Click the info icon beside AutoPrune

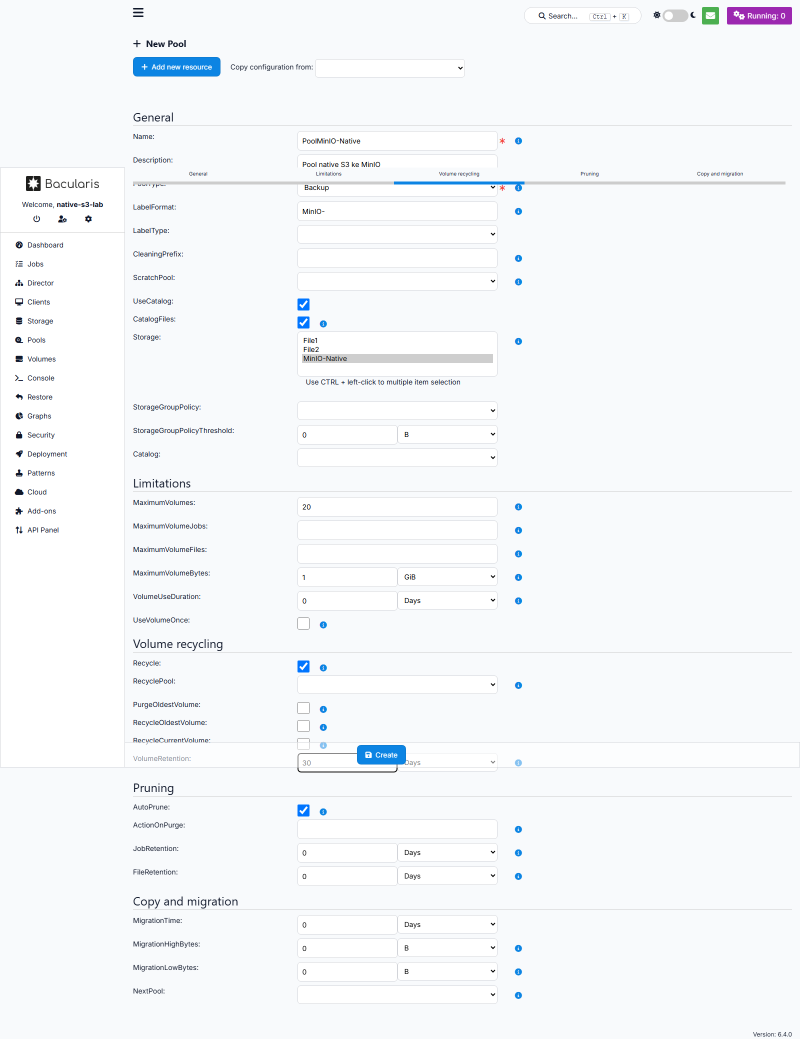click(323, 812)
